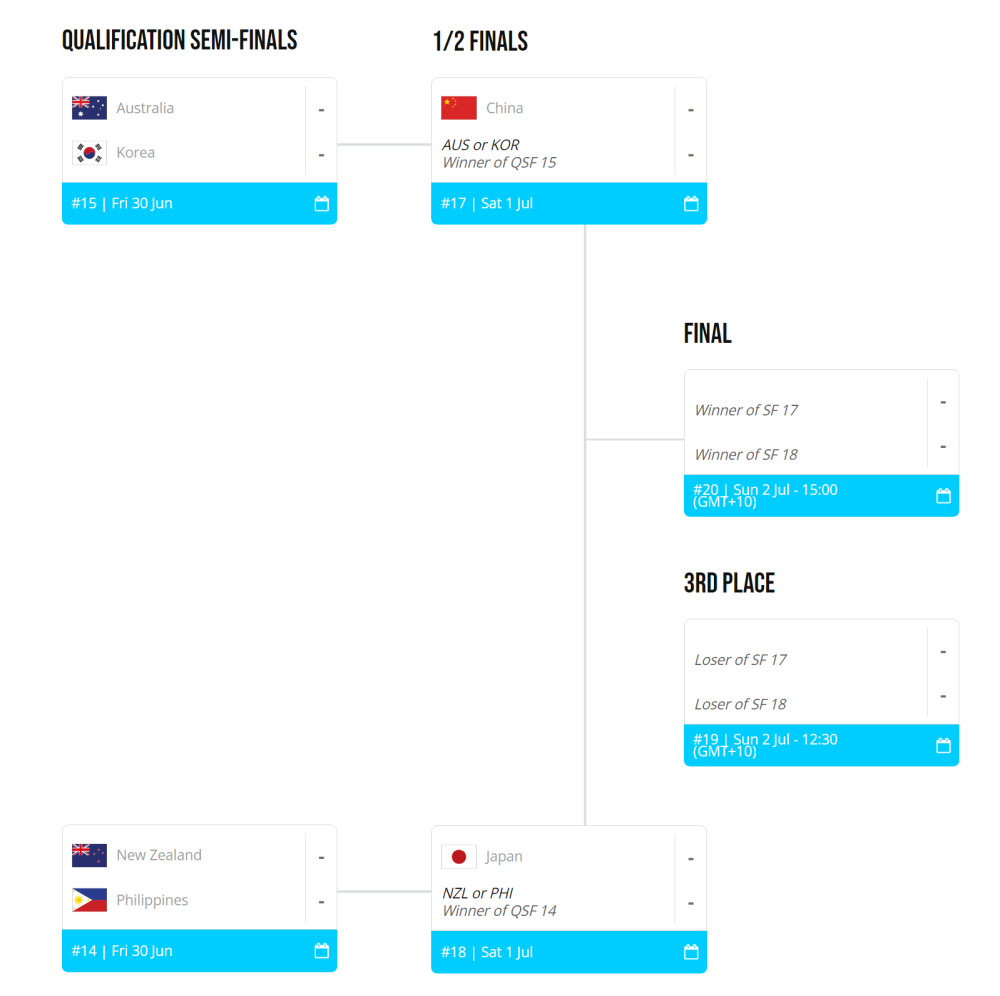Viewport: 1000px width, 996px height.
Task: Click the Japan flag
Action: 459,856
